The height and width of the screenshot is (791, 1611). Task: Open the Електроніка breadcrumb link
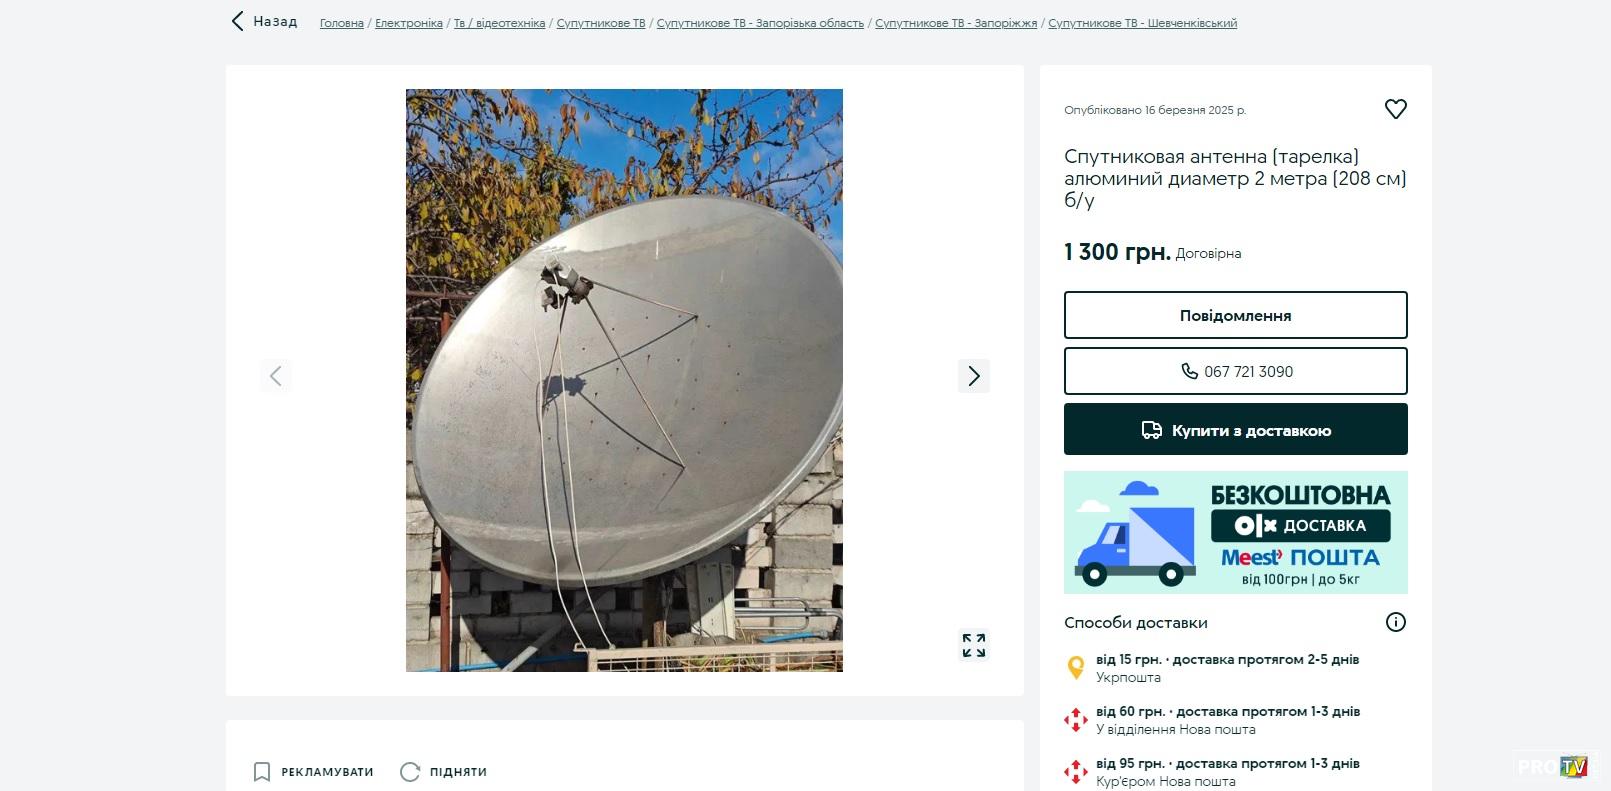(x=408, y=23)
